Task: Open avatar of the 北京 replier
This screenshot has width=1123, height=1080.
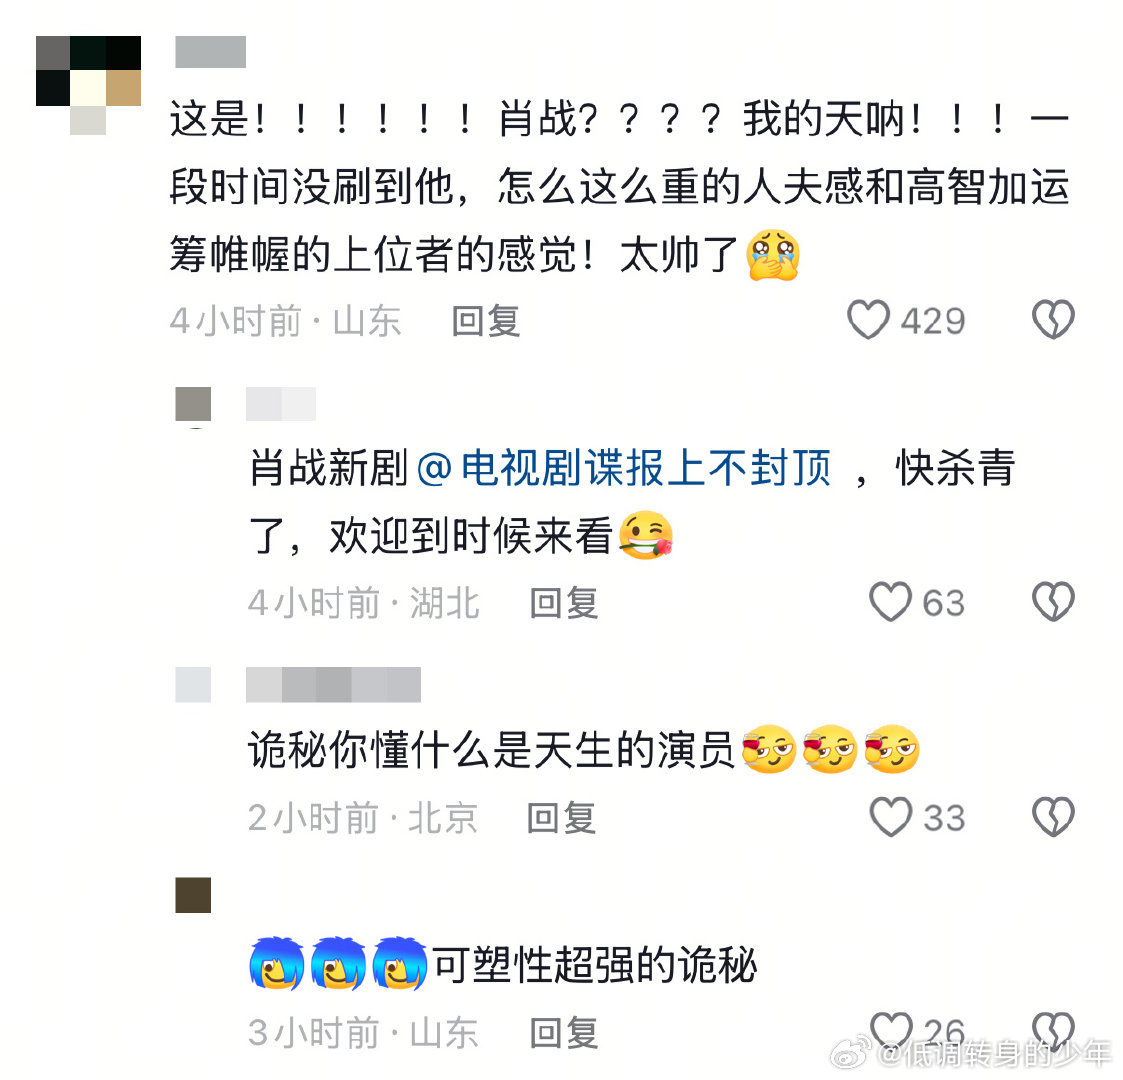Action: [193, 685]
